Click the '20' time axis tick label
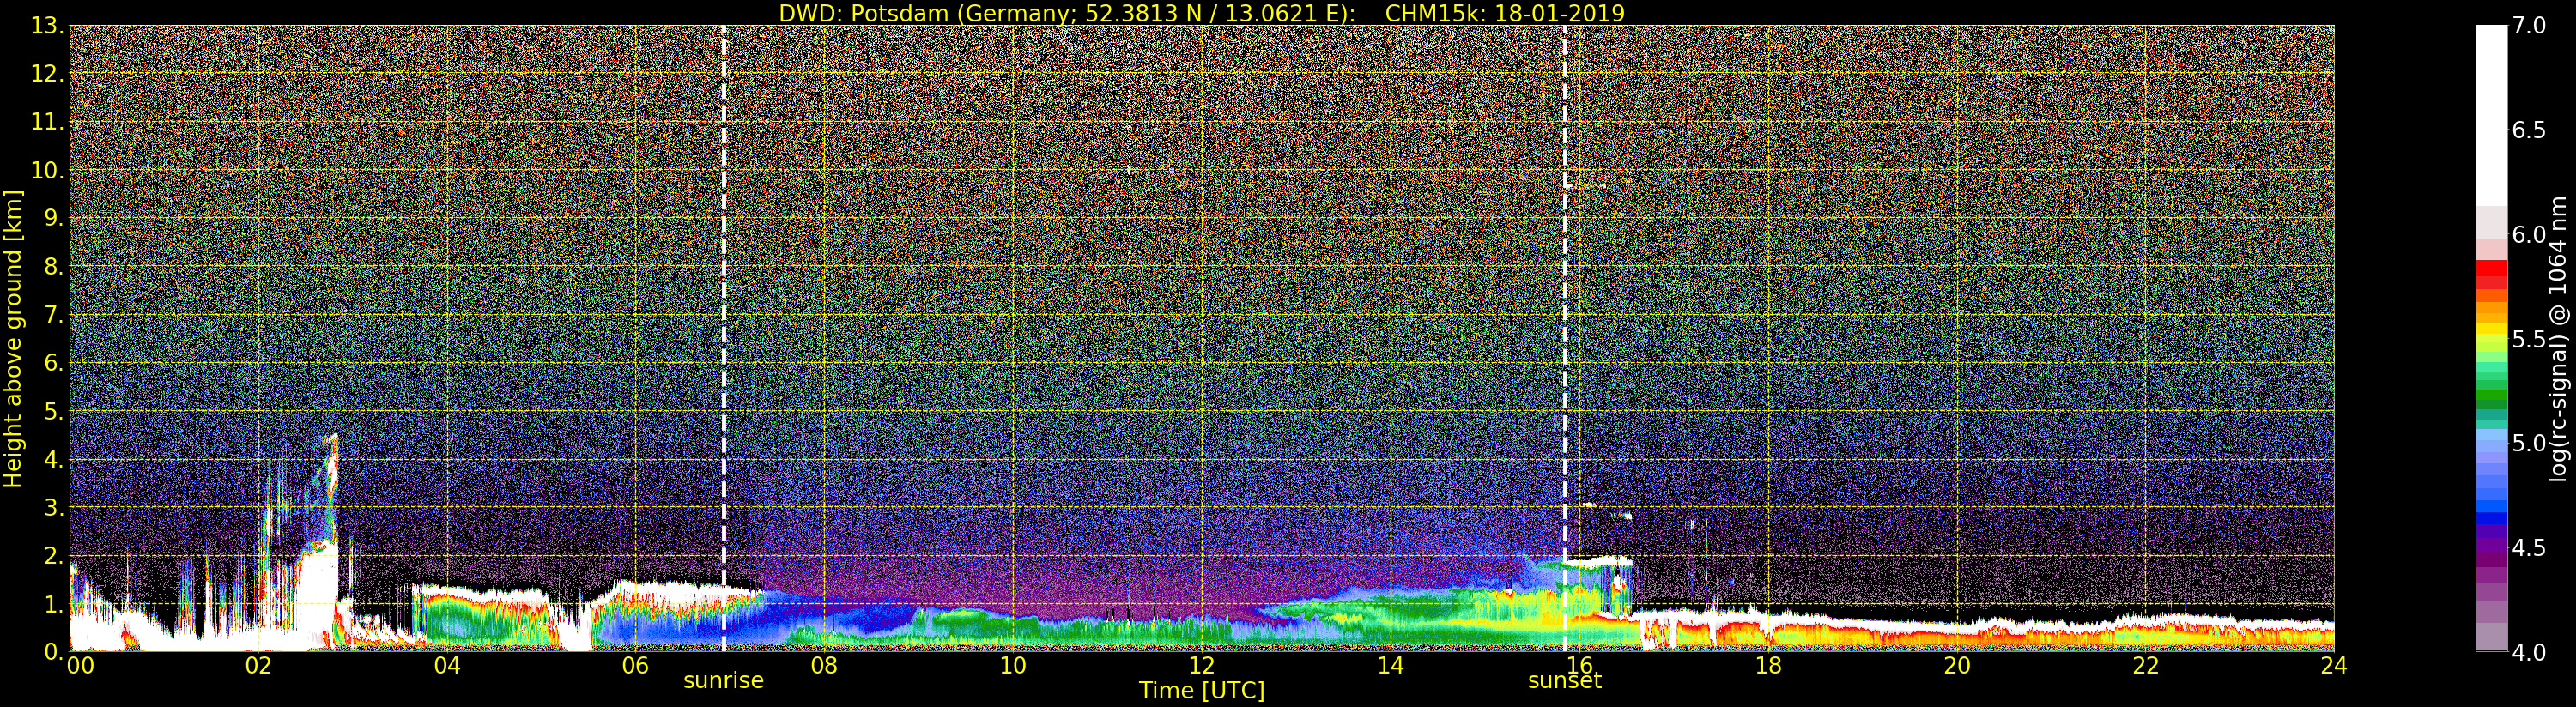This screenshot has height=707, width=2576. pyautogui.click(x=1957, y=666)
